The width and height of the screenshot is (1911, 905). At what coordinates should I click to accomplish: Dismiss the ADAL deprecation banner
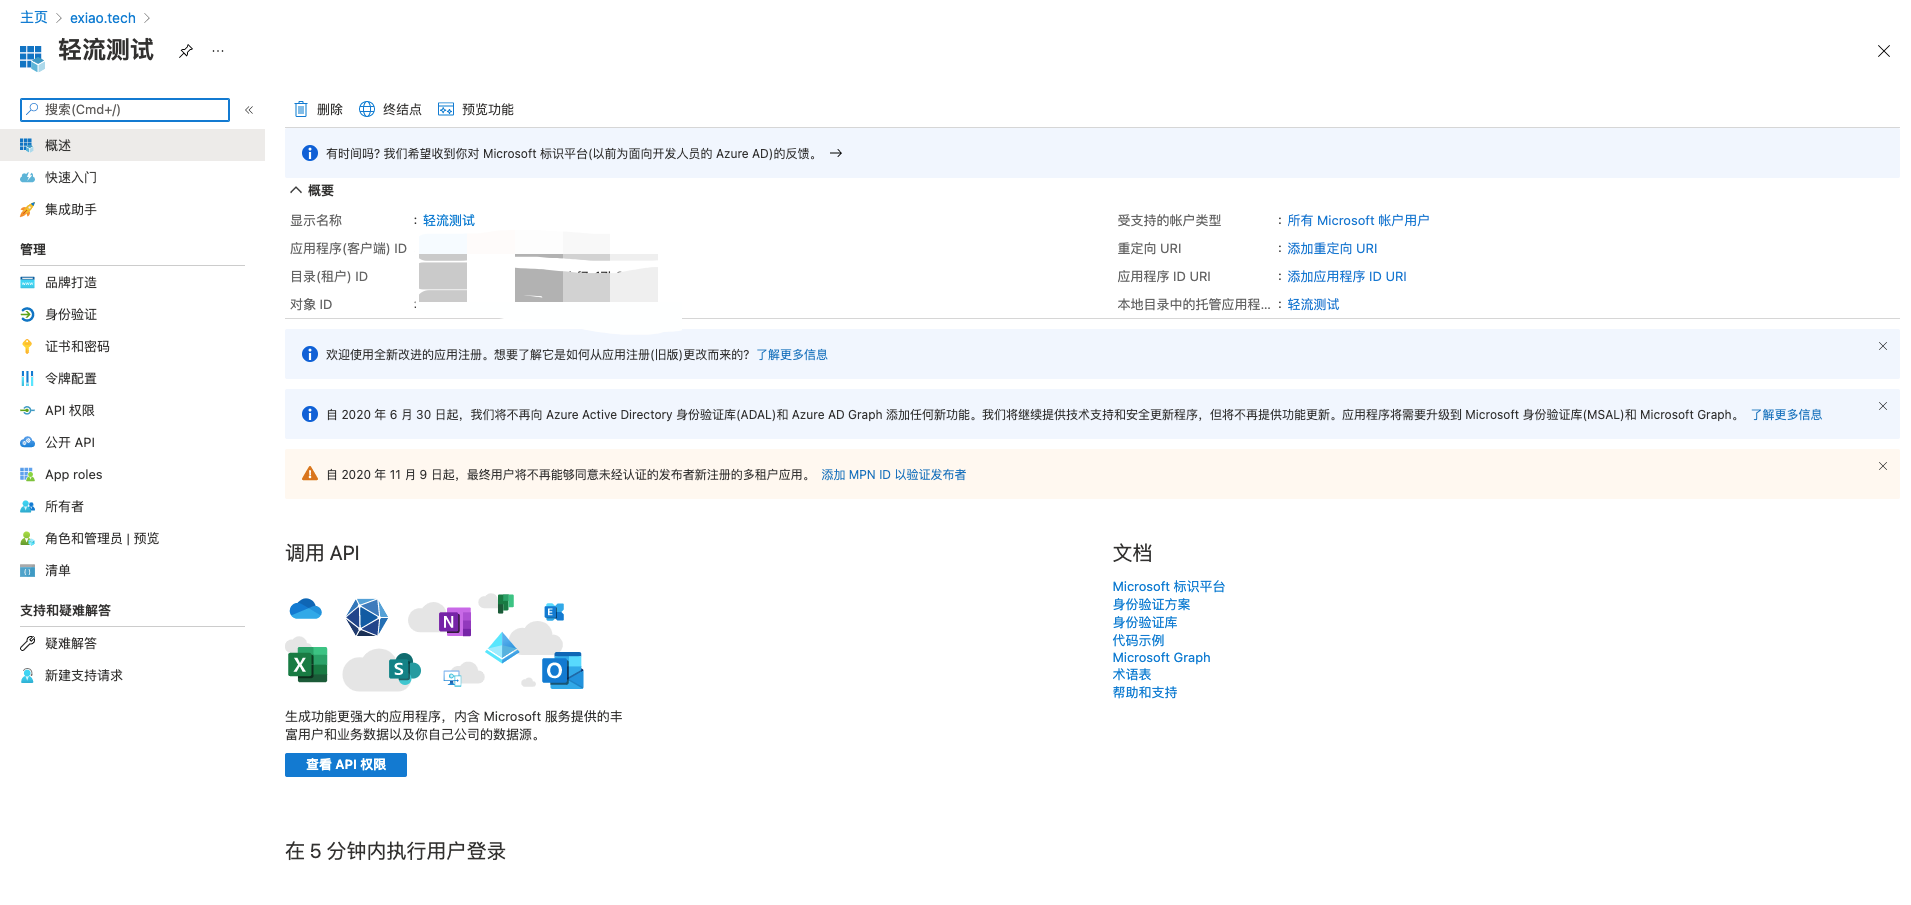tap(1883, 406)
